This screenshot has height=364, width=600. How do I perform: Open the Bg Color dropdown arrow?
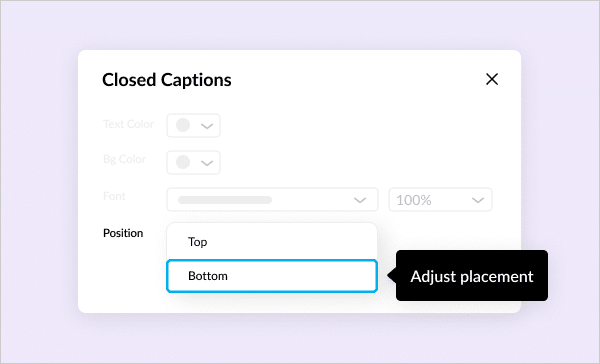tap(207, 163)
